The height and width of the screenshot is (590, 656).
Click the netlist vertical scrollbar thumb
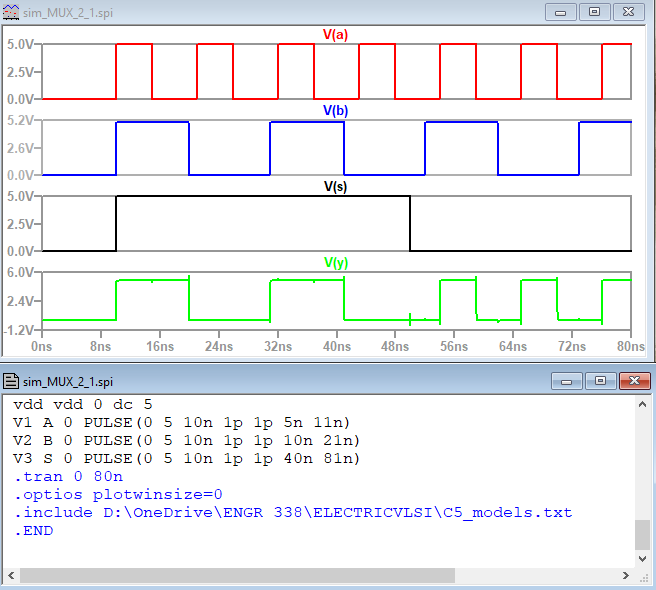pos(642,535)
